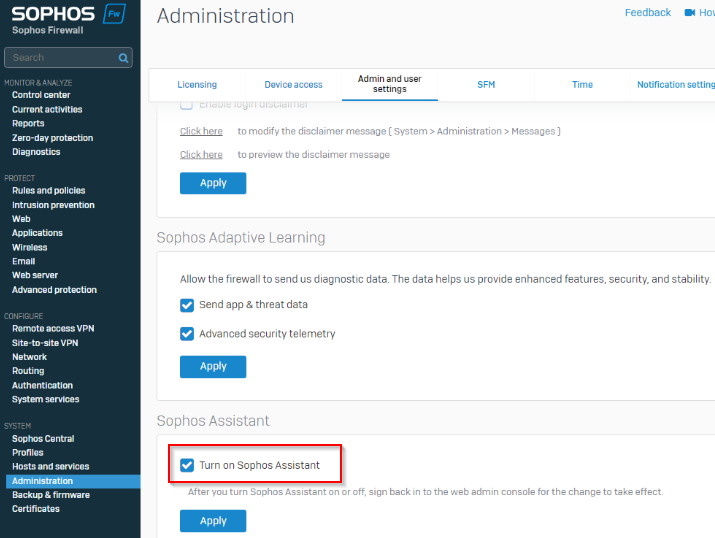This screenshot has width=715, height=538.
Task: Toggle Send app & threat data checkbox
Action: pyautogui.click(x=187, y=305)
